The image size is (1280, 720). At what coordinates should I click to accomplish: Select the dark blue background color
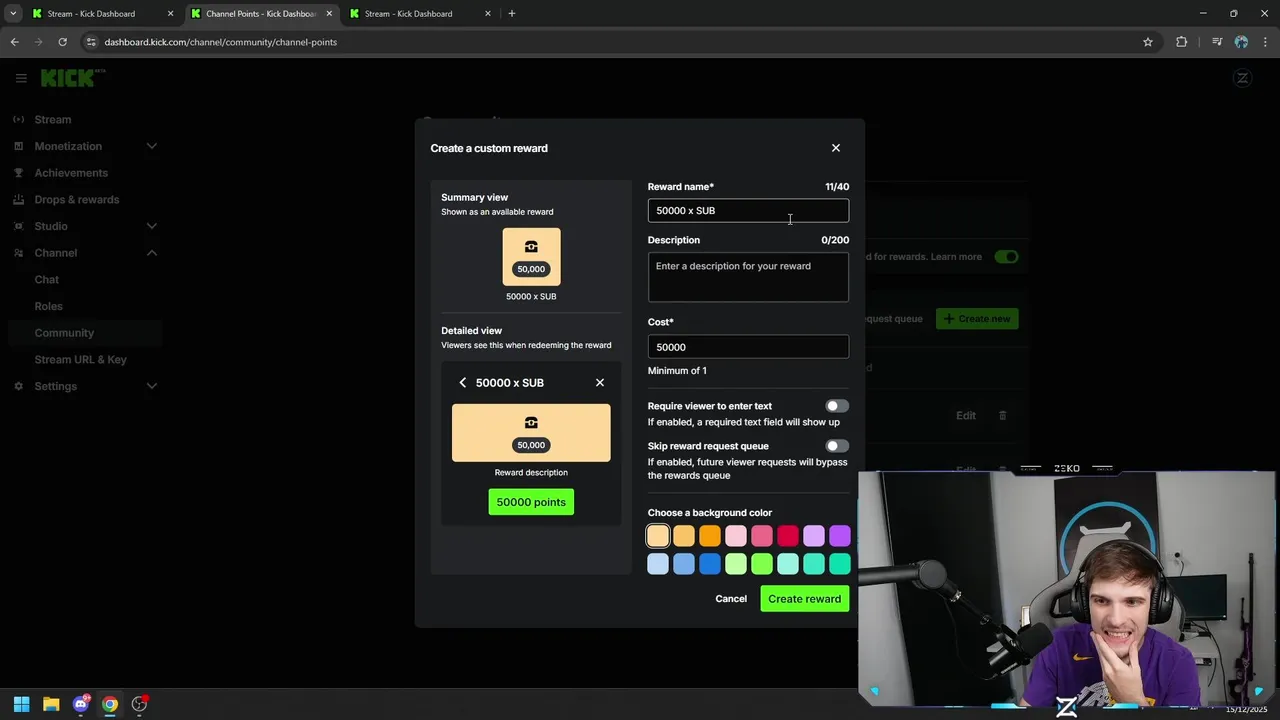(x=710, y=565)
